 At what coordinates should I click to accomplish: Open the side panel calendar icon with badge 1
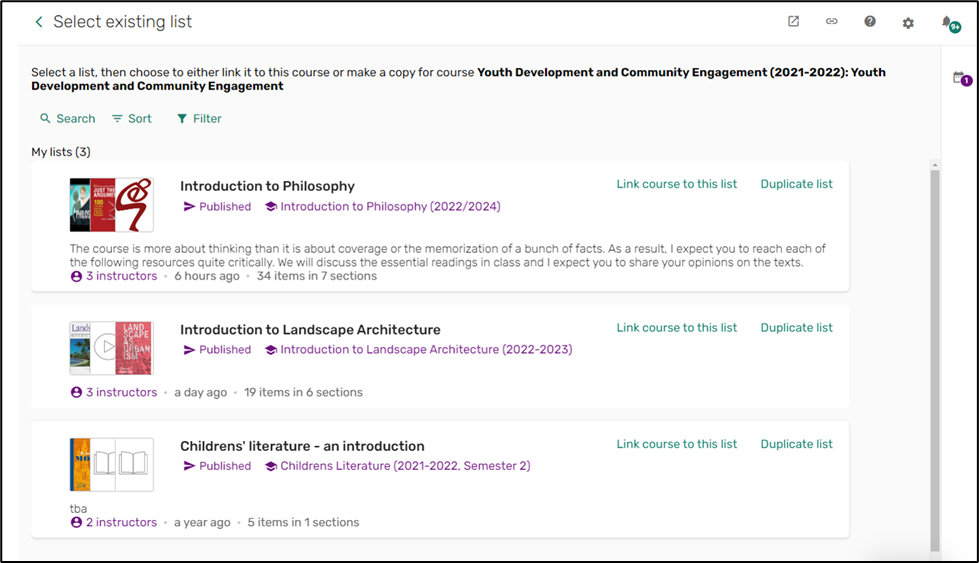pyautogui.click(x=962, y=79)
